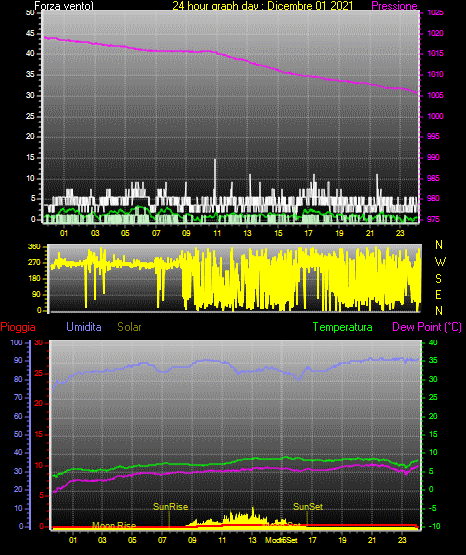Select the 'Dew Point (°C)' legend label
Screen dimensions: 466x555
(427, 327)
